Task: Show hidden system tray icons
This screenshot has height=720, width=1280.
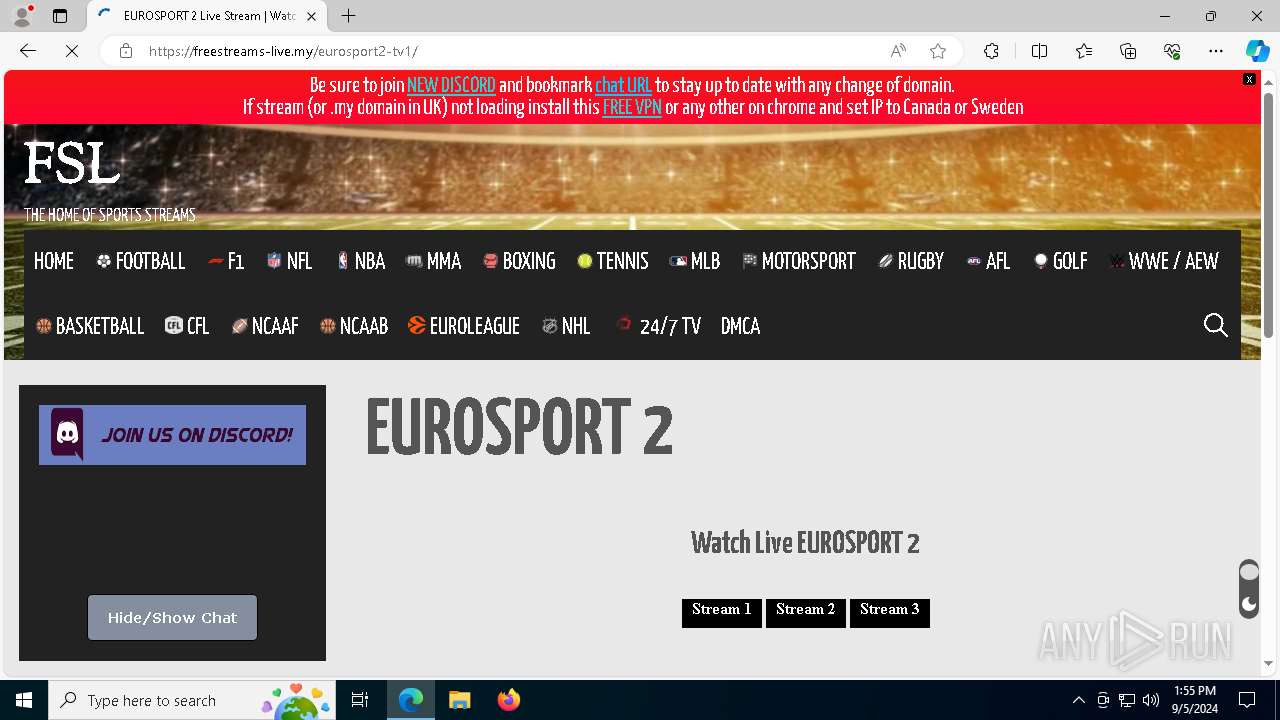Action: pyautogui.click(x=1078, y=700)
